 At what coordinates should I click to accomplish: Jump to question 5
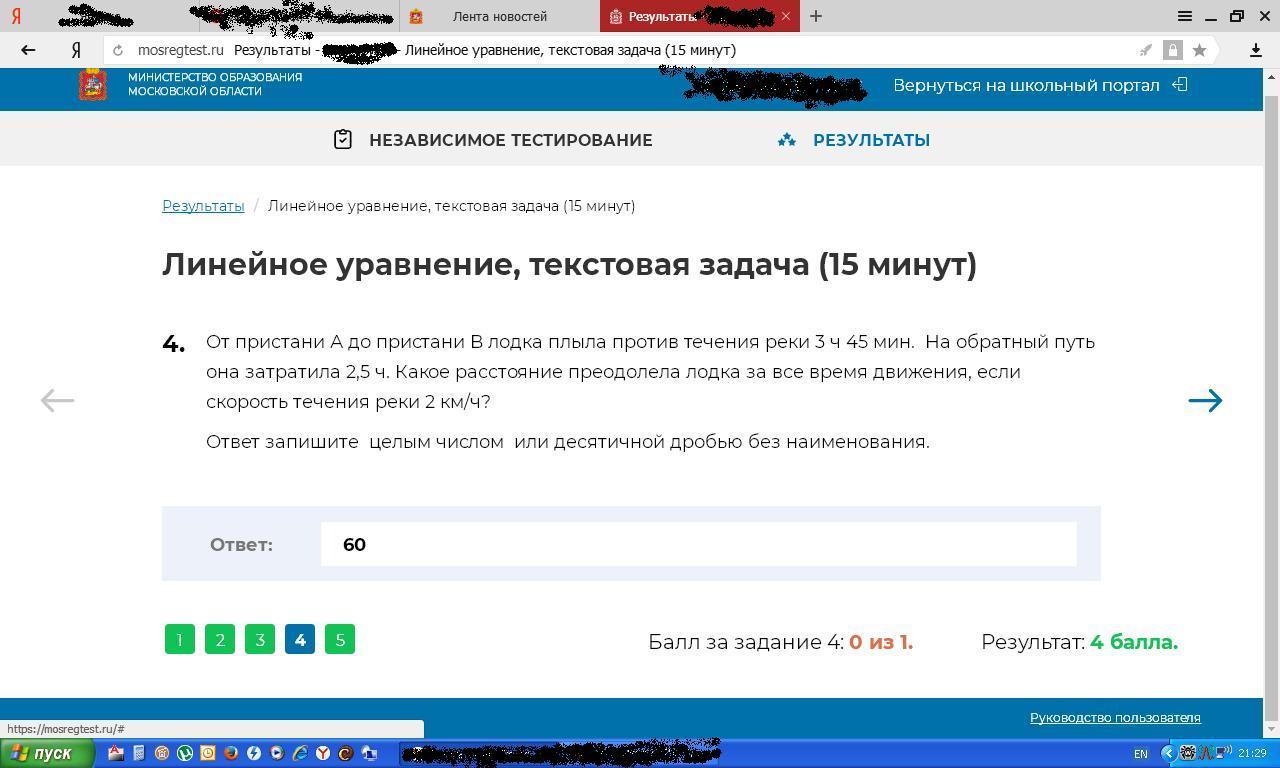click(340, 639)
